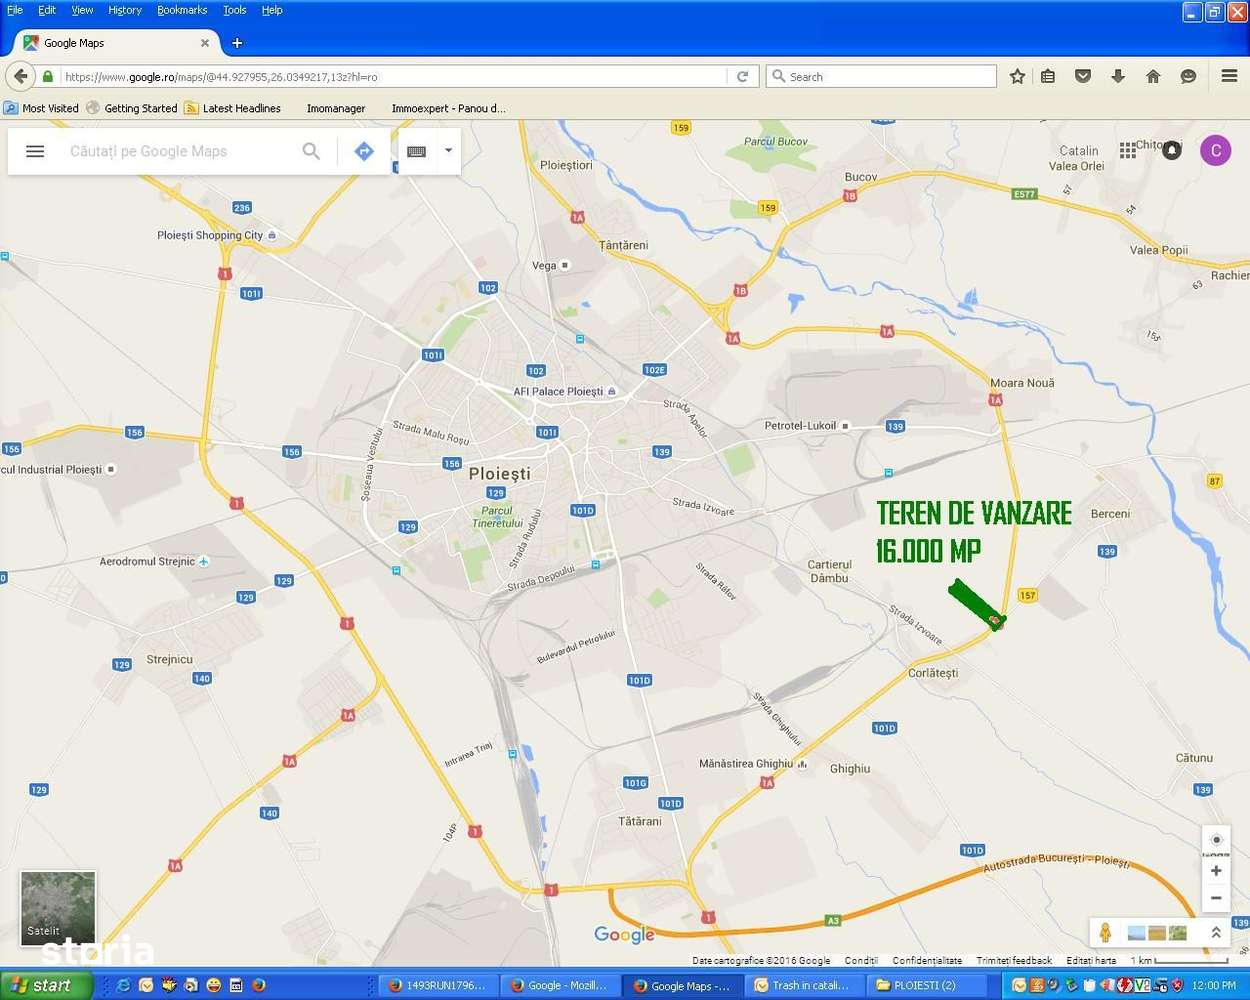Open the Help menu
The width and height of the screenshot is (1250, 1000).
(x=272, y=10)
